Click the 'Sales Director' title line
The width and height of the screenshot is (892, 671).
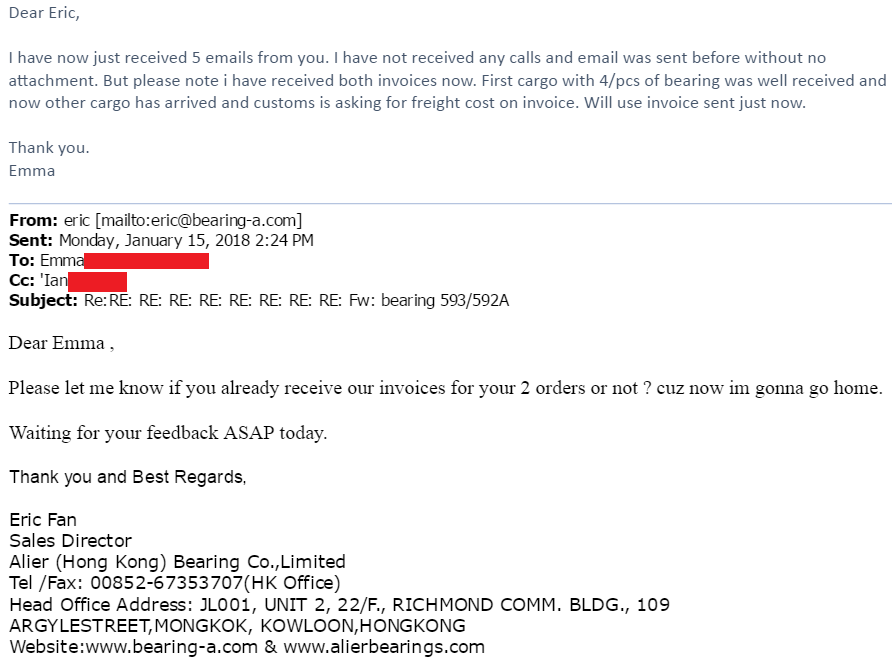(x=71, y=541)
